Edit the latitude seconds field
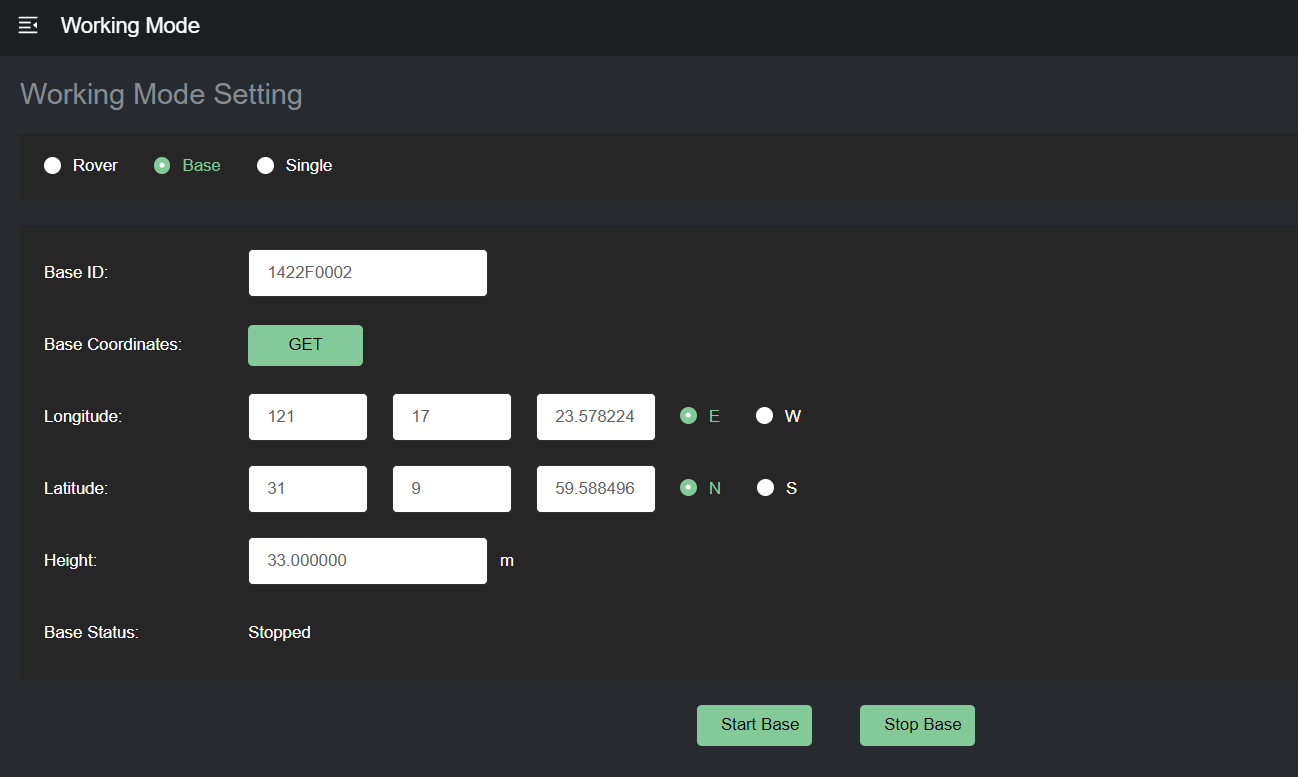 (595, 489)
